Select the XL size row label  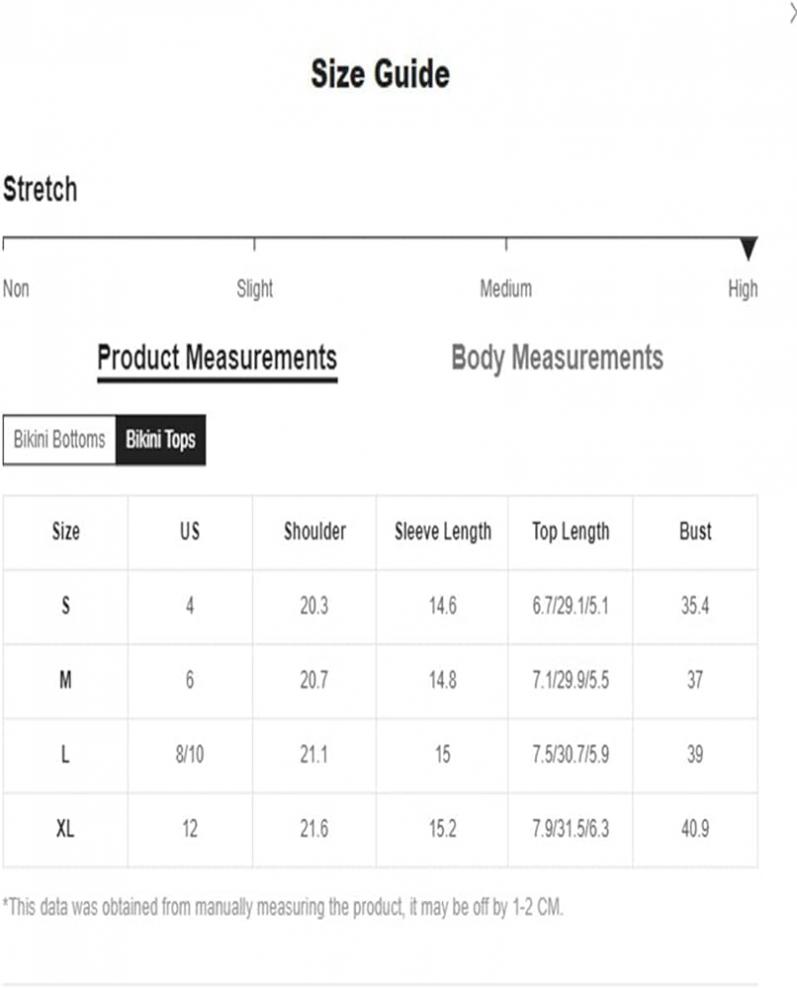pos(66,828)
